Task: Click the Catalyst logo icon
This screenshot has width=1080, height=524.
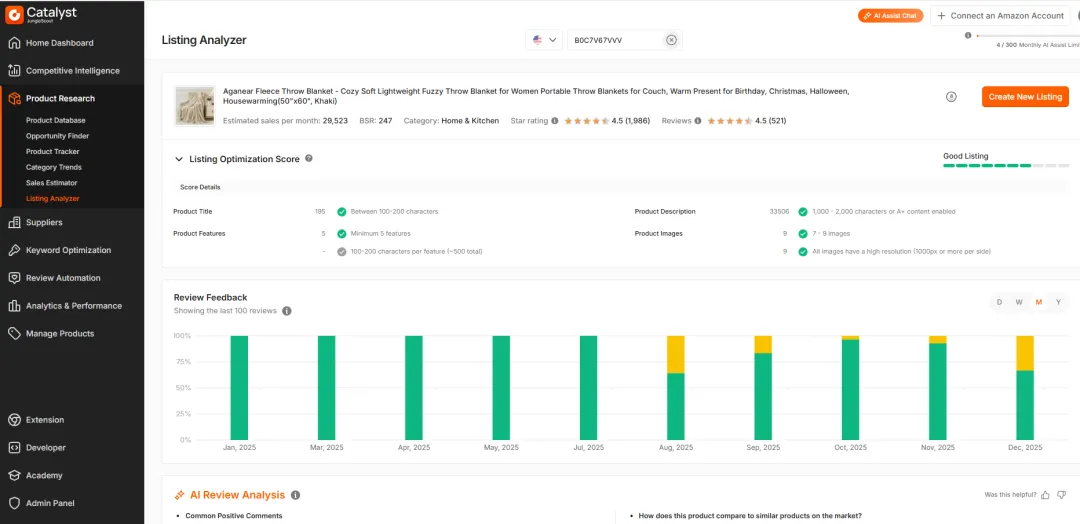Action: pyautogui.click(x=15, y=14)
